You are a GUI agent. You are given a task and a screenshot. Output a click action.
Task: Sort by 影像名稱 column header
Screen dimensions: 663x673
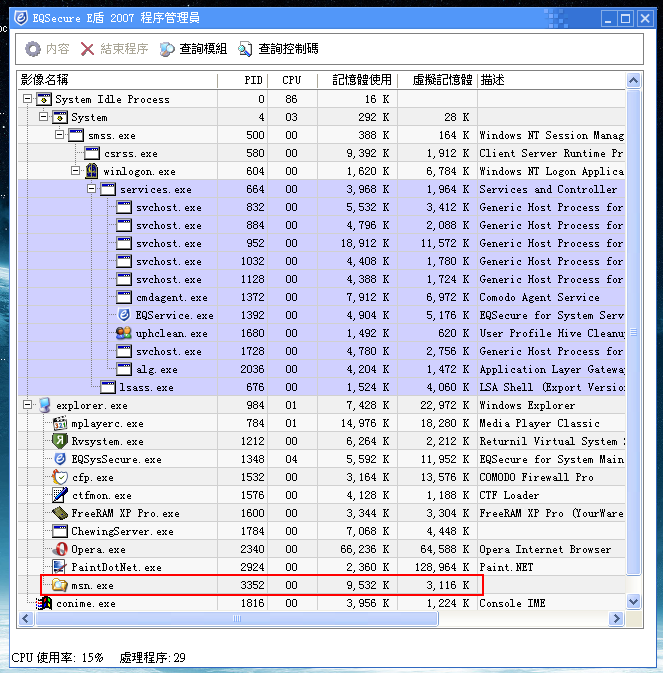(118, 80)
